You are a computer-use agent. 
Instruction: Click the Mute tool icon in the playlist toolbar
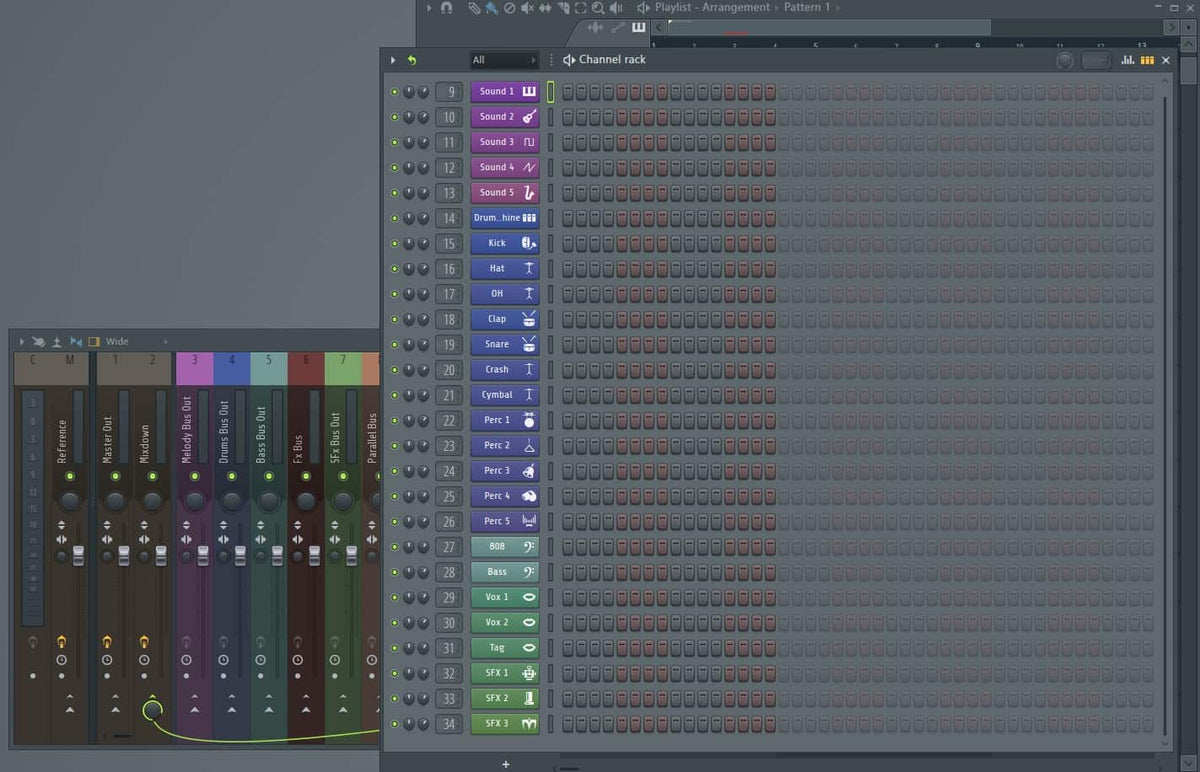[x=529, y=8]
